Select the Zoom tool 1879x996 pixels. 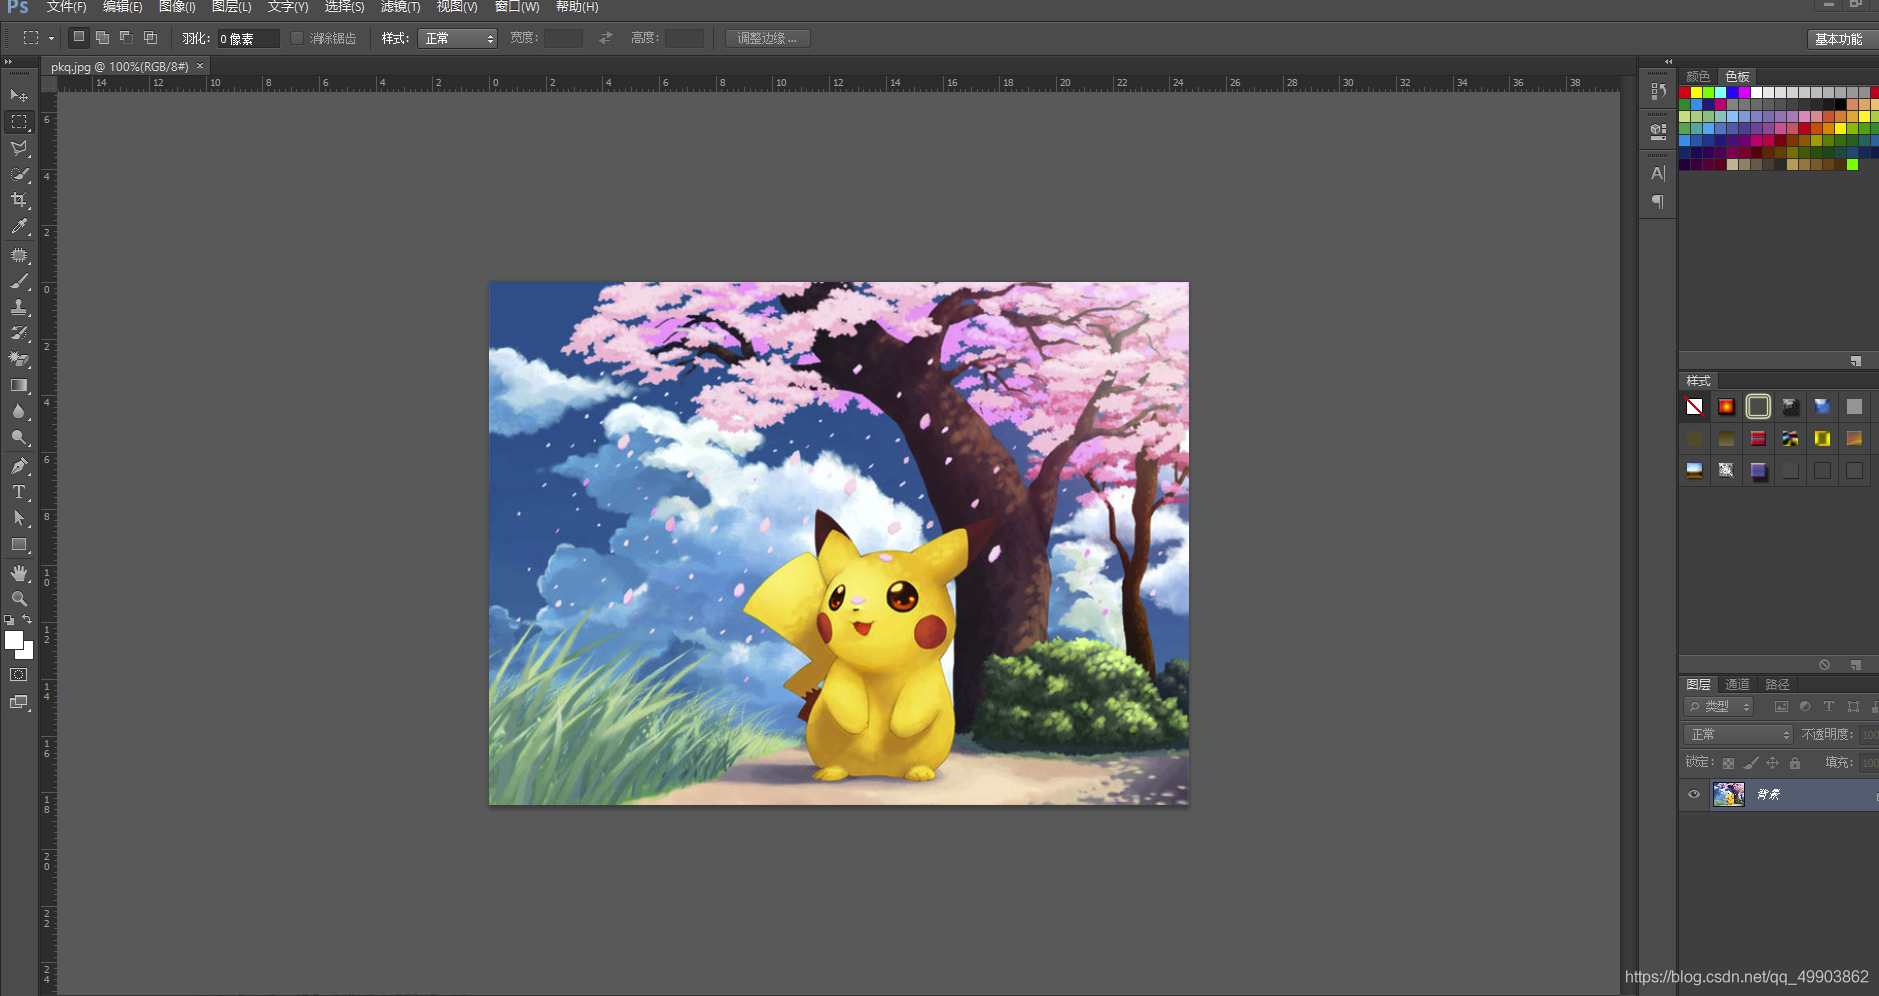[19, 599]
